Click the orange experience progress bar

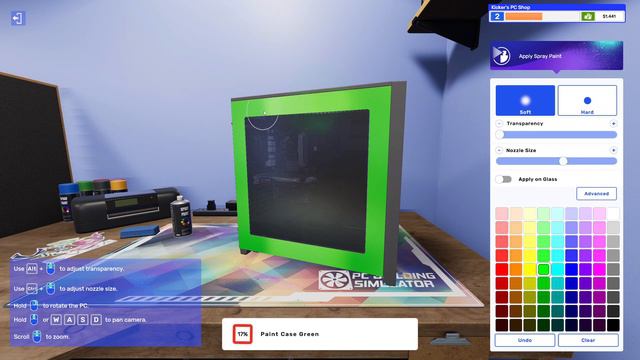pyautogui.click(x=524, y=16)
